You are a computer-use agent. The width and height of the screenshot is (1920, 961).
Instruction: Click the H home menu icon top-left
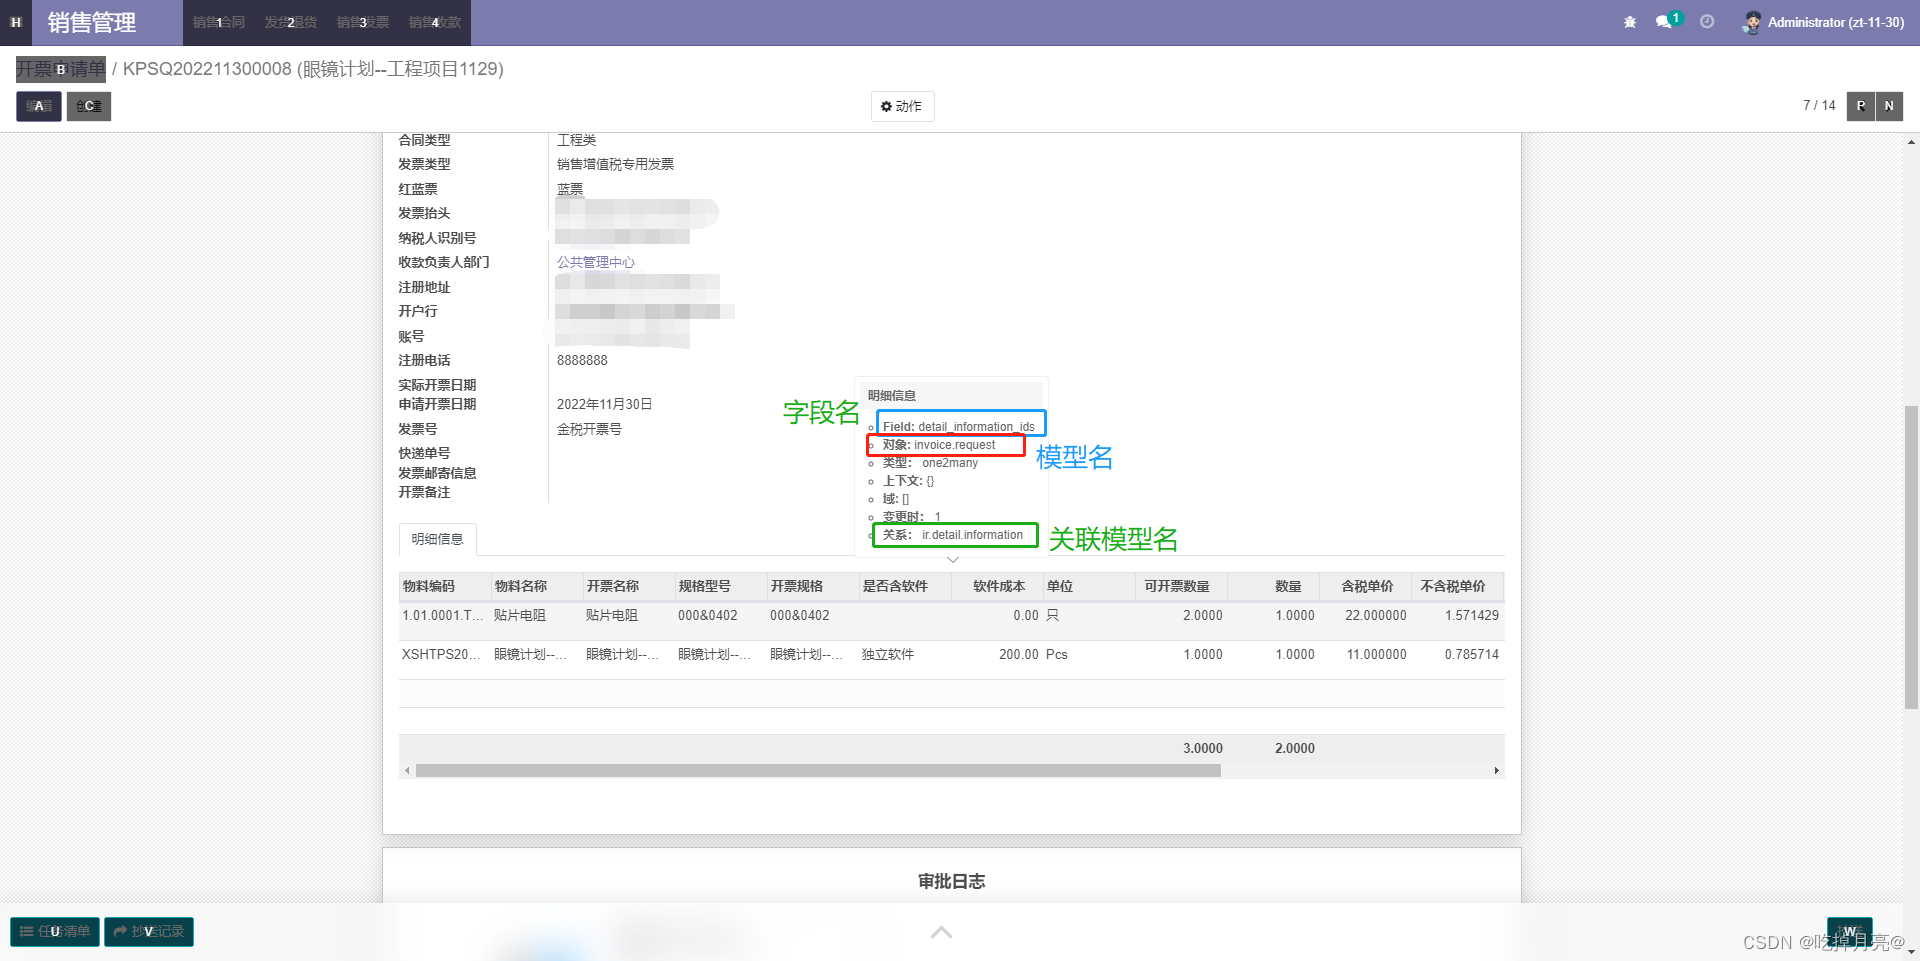click(15, 21)
